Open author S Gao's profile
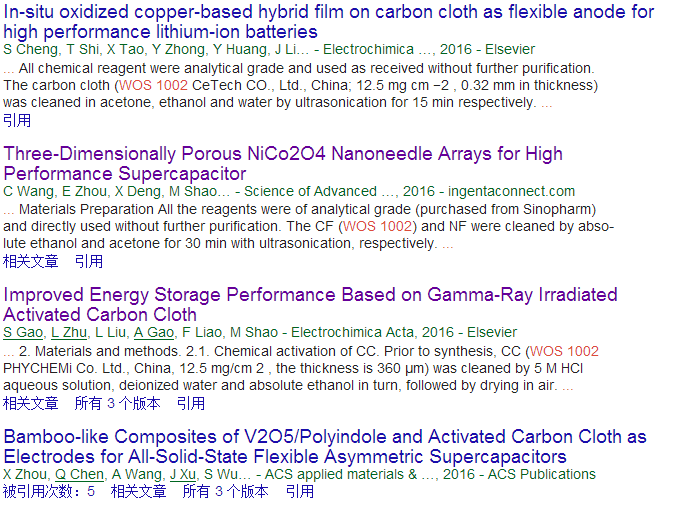676x508 pixels. tap(22, 332)
